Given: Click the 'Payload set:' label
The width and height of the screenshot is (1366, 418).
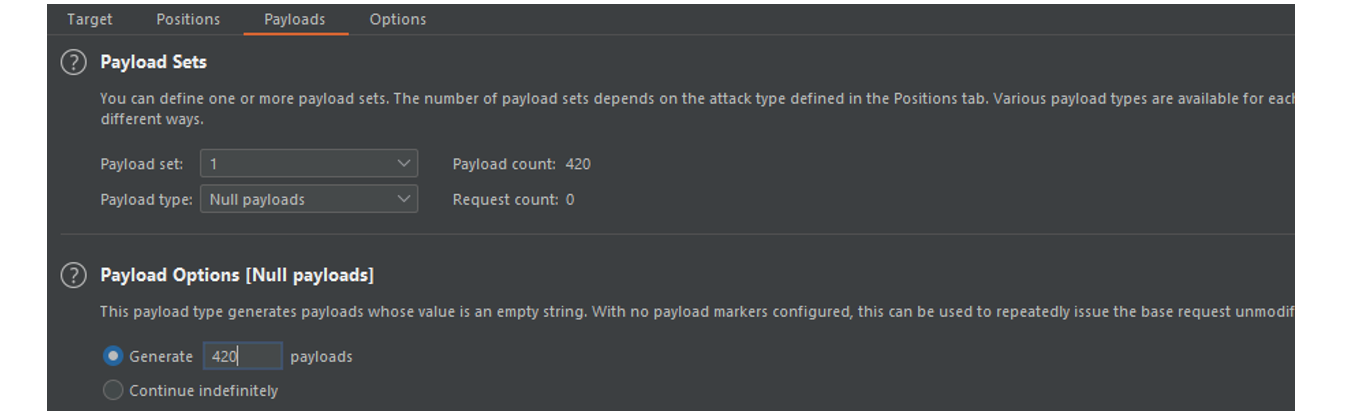Looking at the screenshot, I should 142,164.
